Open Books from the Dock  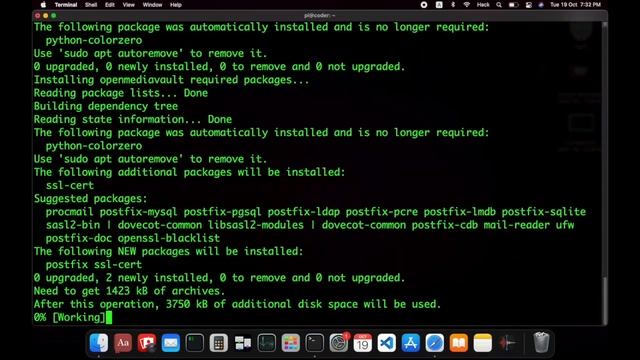tap(459, 343)
